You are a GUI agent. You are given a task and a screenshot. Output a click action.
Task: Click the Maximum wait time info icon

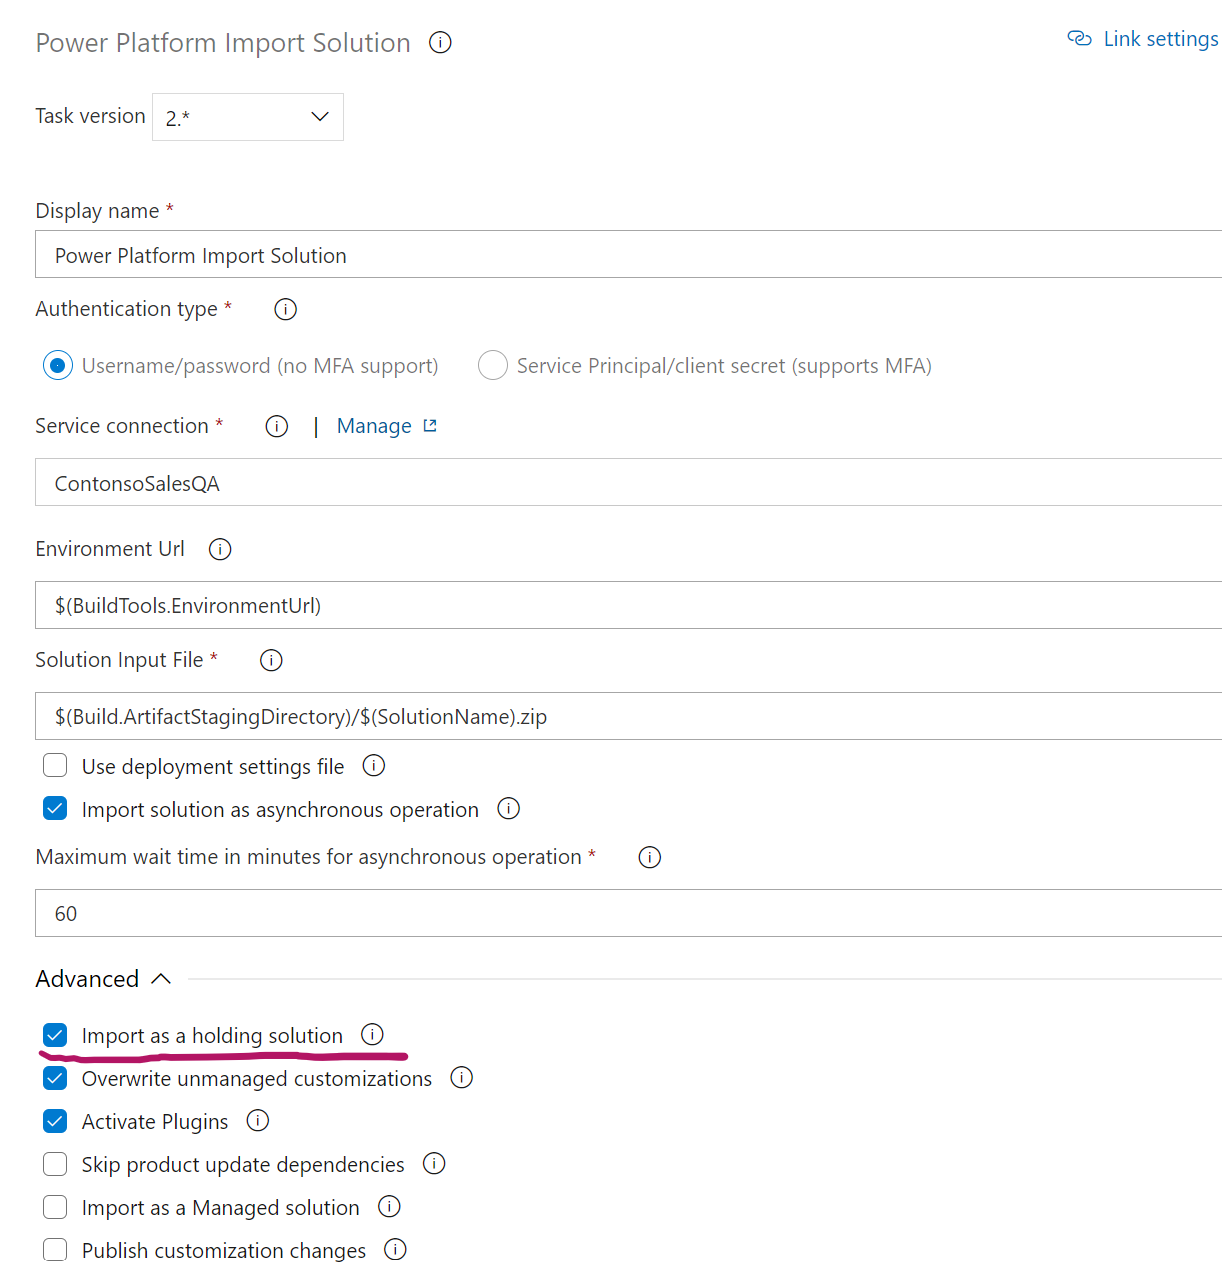[x=649, y=857]
